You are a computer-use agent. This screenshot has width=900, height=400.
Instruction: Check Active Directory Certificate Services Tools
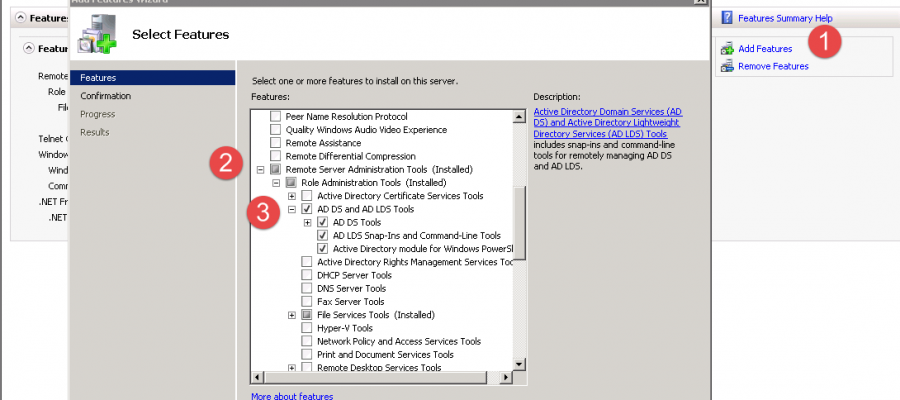[307, 196]
